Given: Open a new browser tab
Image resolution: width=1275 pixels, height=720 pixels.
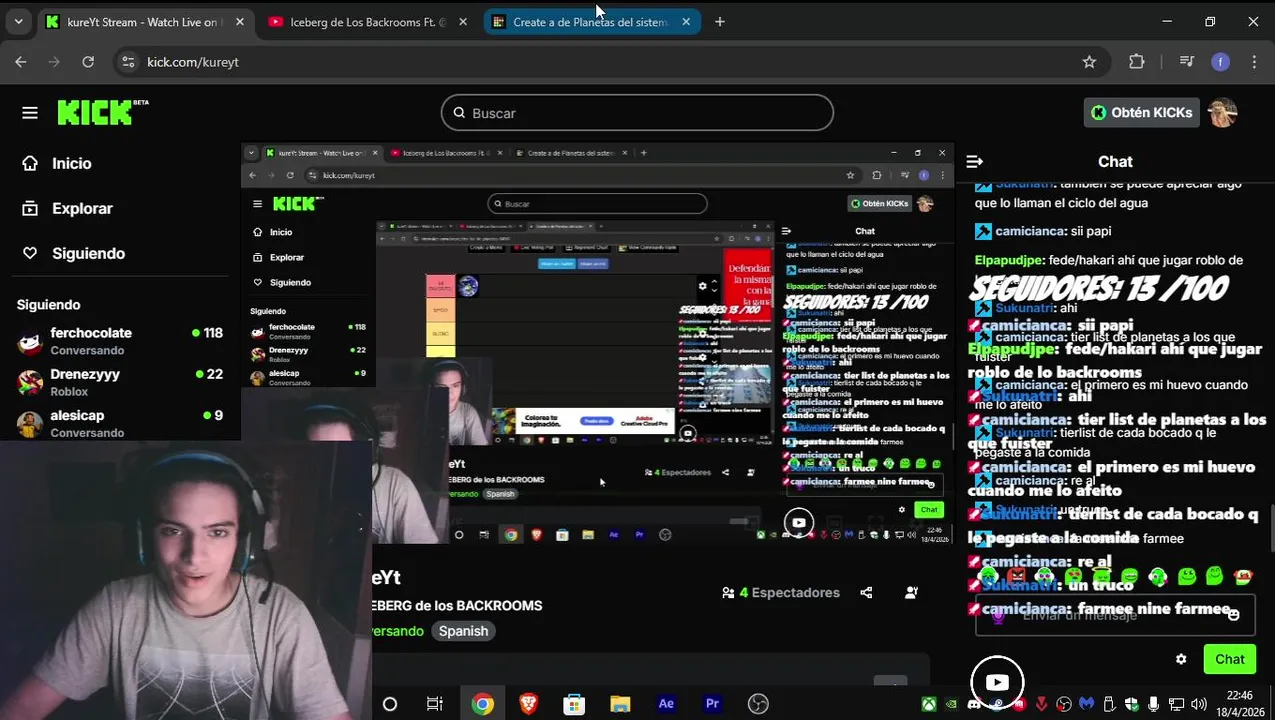Looking at the screenshot, I should (720, 22).
